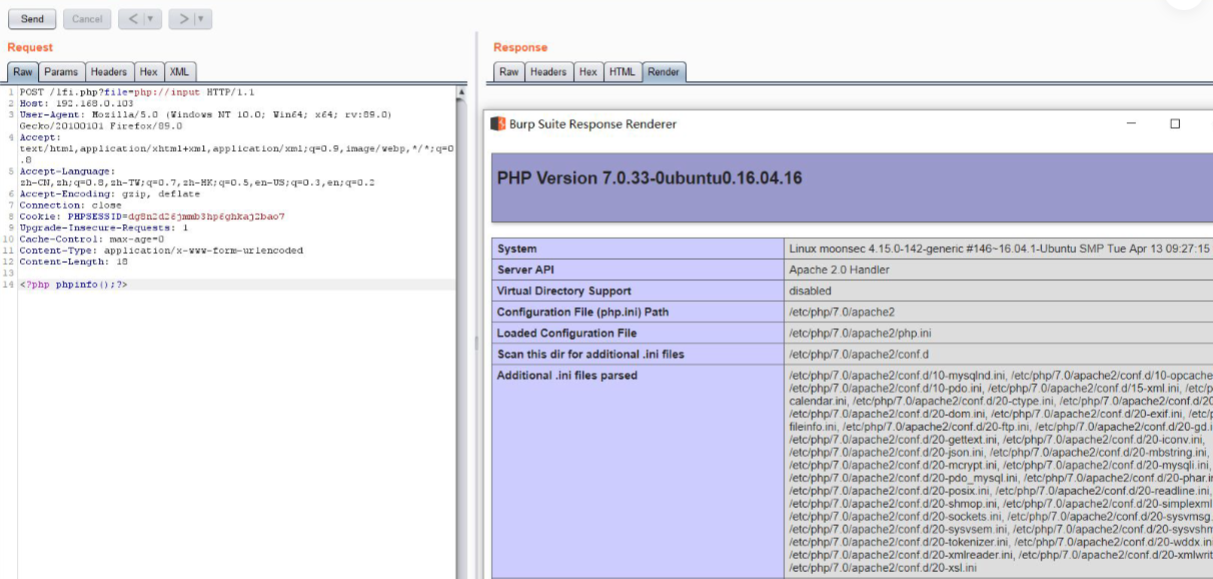Switch to the request Params tab
This screenshot has width=1213, height=579.
coord(61,72)
